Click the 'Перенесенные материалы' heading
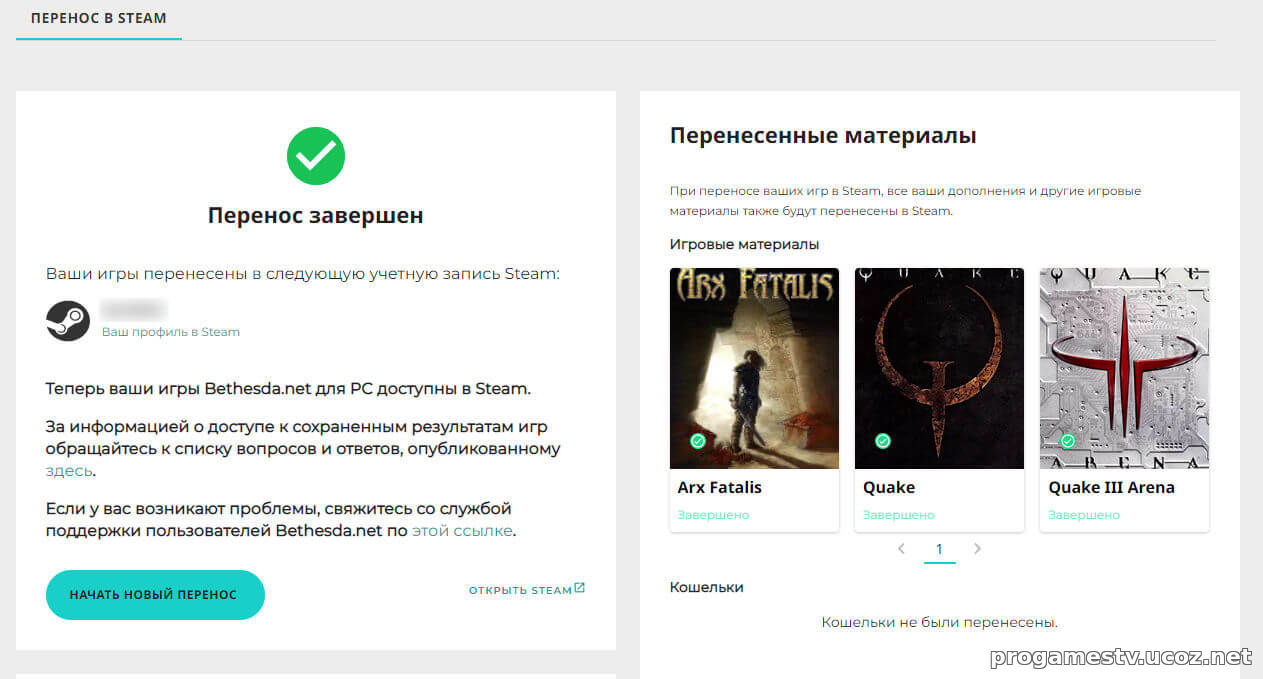The height and width of the screenshot is (679, 1263). (x=823, y=136)
